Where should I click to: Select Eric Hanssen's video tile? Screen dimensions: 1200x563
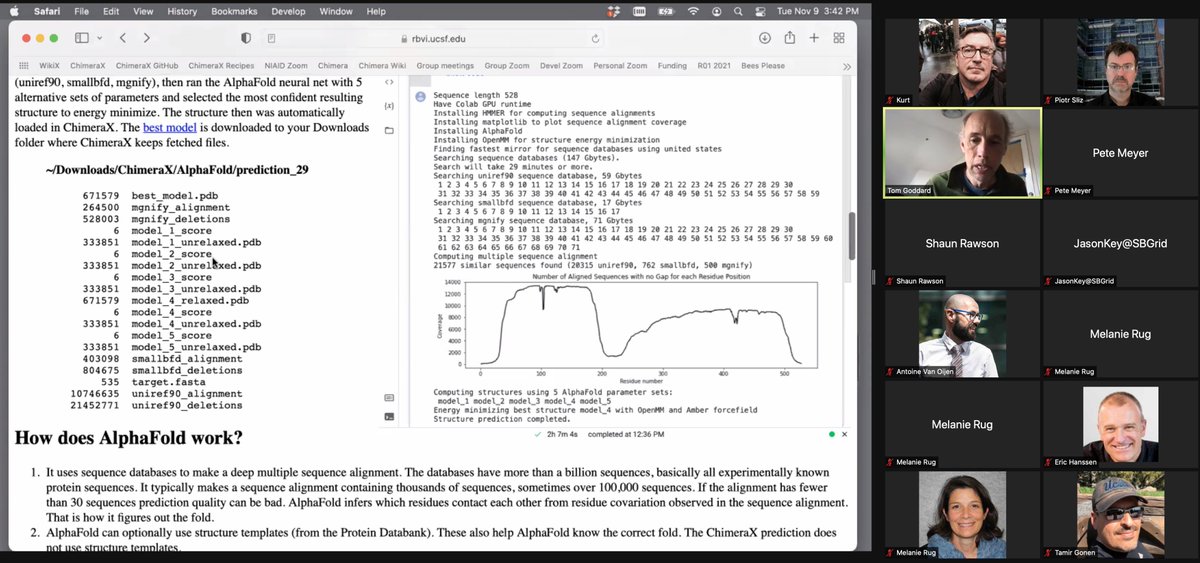pos(1121,424)
